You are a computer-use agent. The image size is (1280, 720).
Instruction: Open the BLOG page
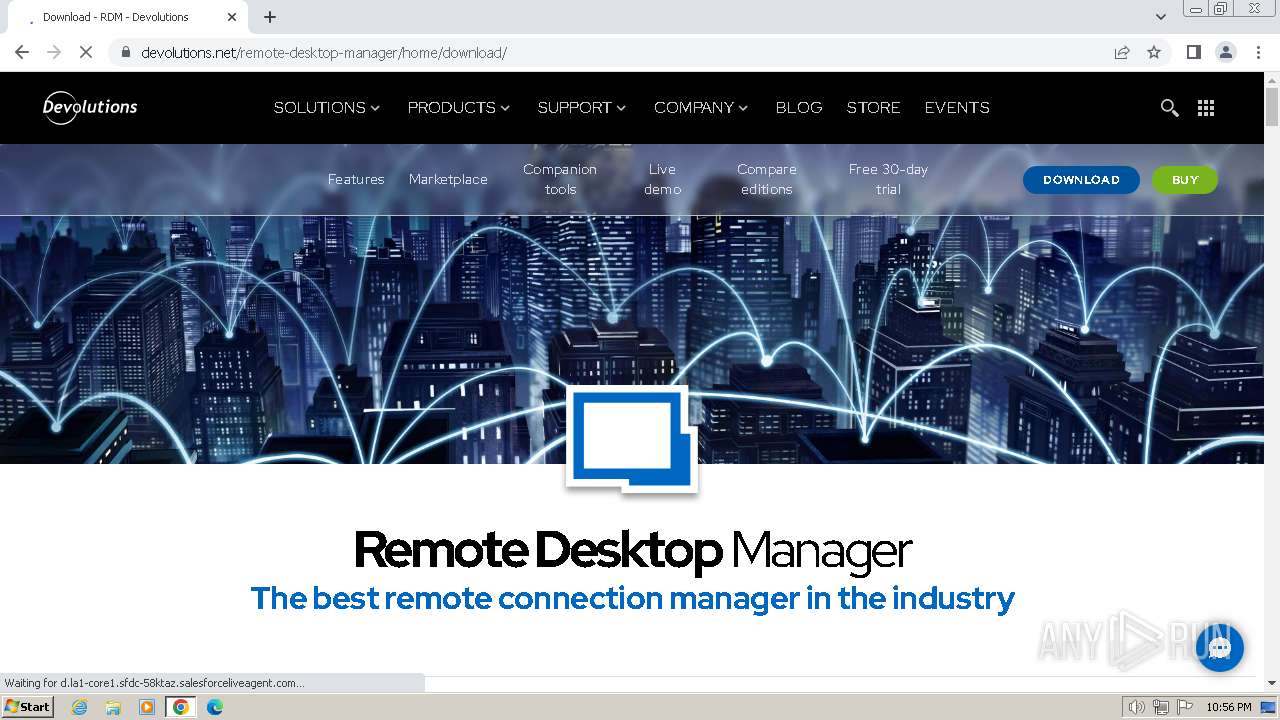pos(799,107)
